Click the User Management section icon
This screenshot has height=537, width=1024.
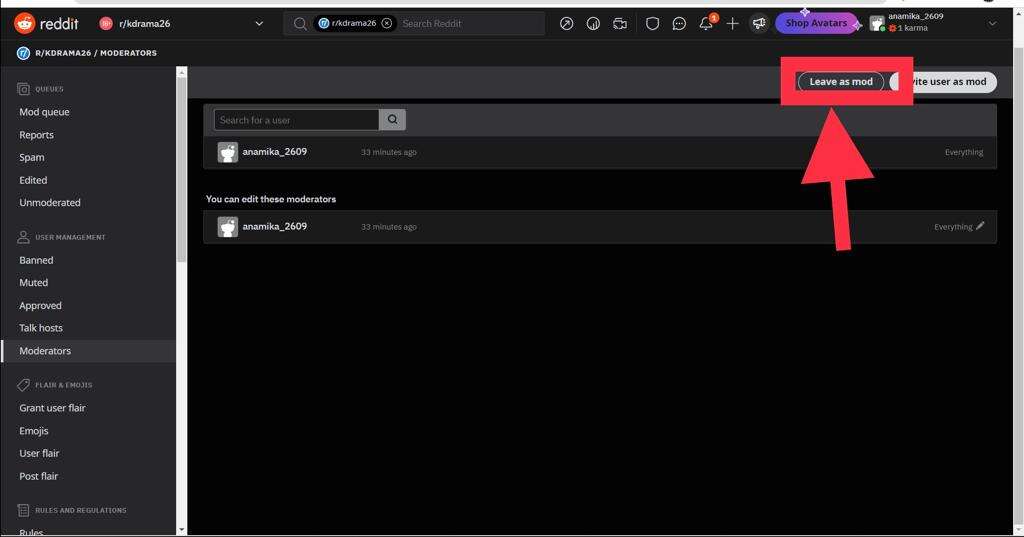click(24, 237)
